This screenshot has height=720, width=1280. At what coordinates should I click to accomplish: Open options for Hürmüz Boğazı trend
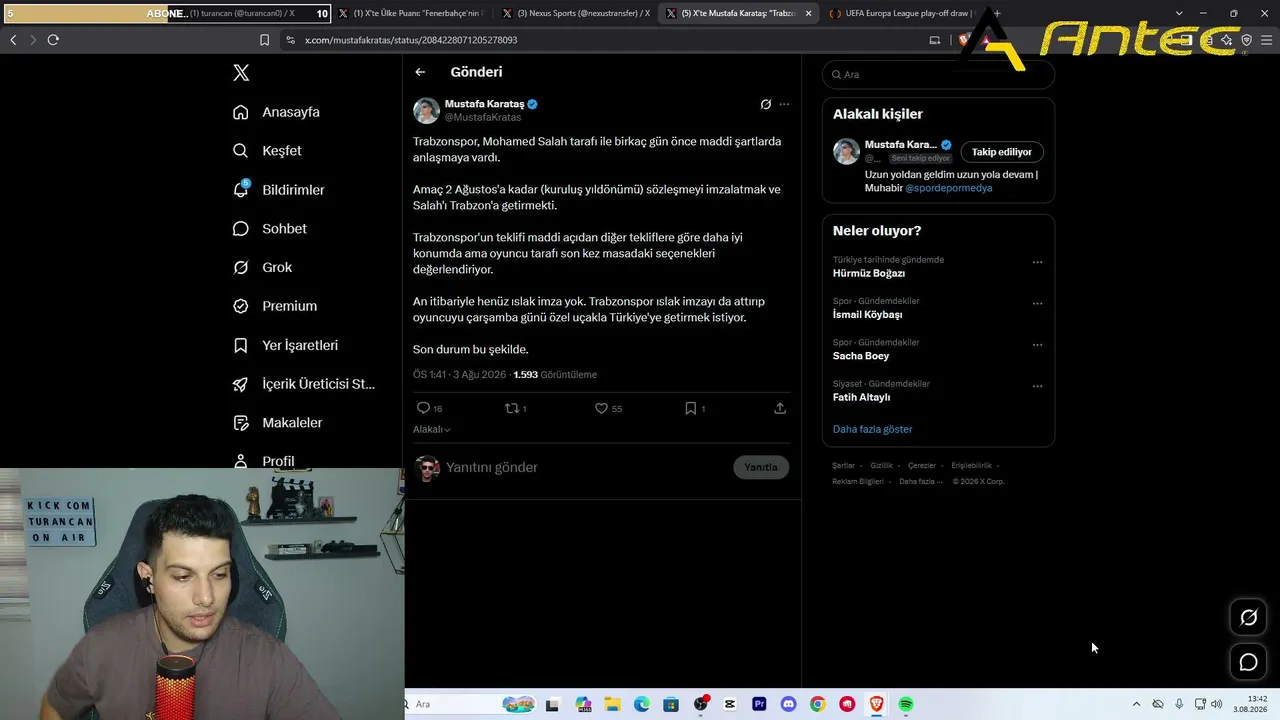tap(1037, 262)
